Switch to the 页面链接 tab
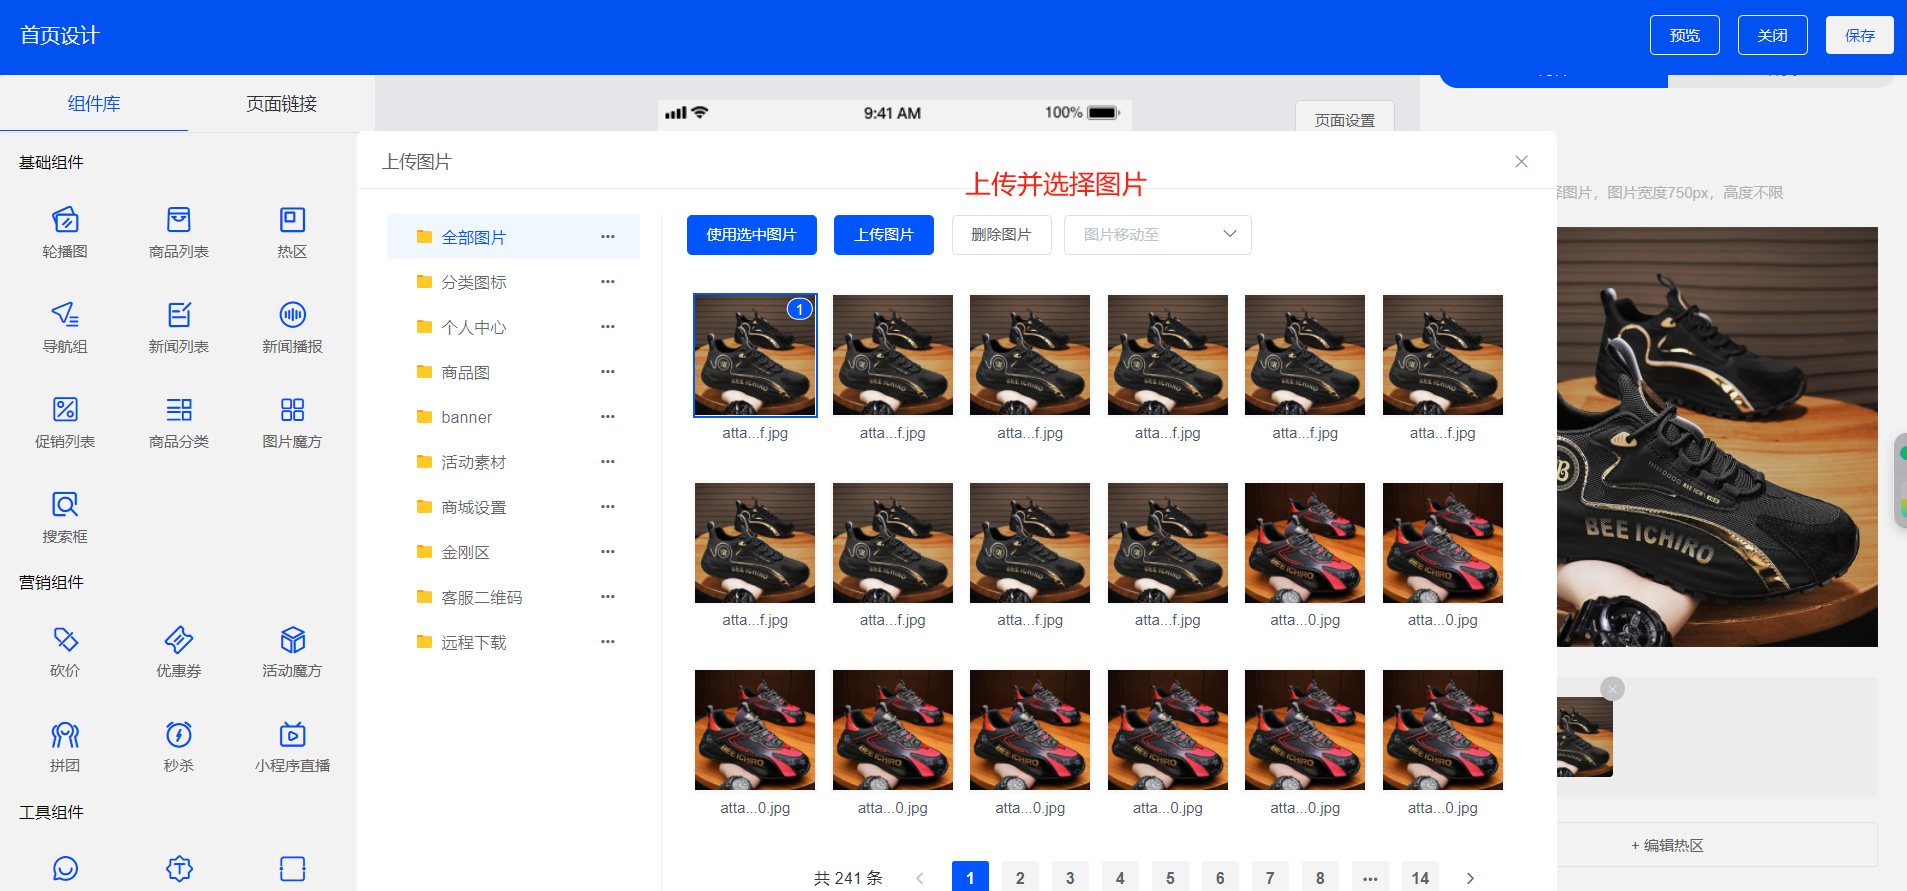The width and height of the screenshot is (1907, 891). [x=281, y=104]
